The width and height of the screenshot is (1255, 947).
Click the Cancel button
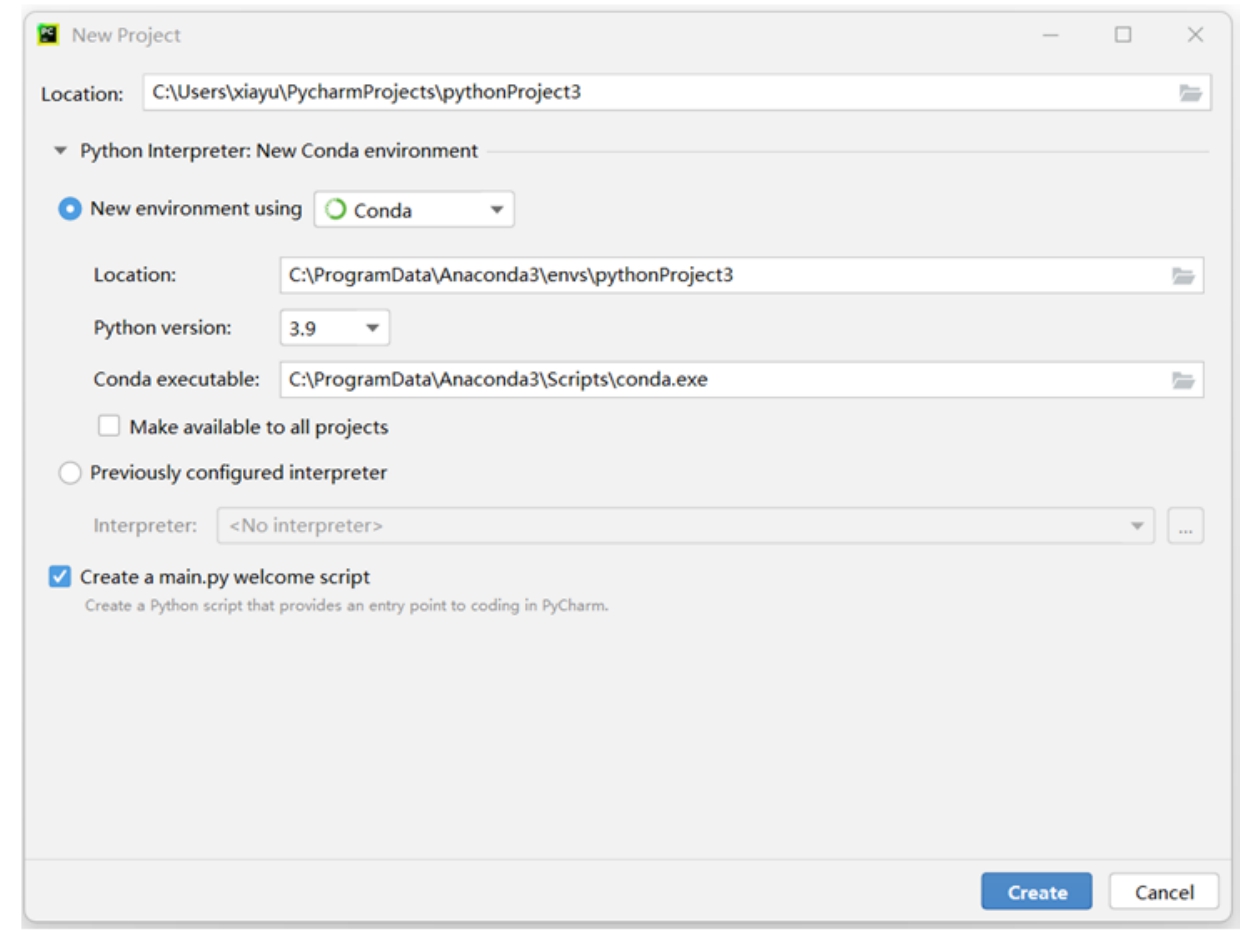pos(1164,893)
